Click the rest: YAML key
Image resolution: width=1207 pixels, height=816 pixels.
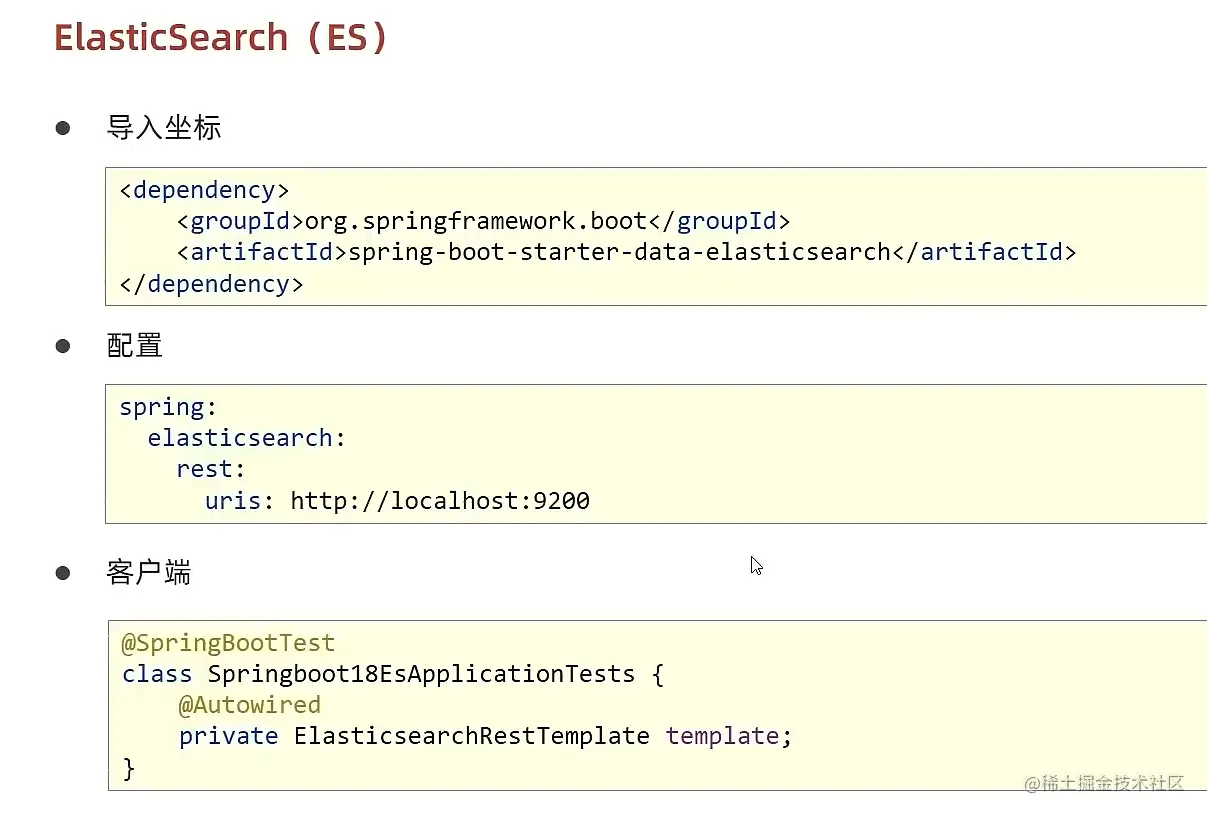[x=211, y=469]
